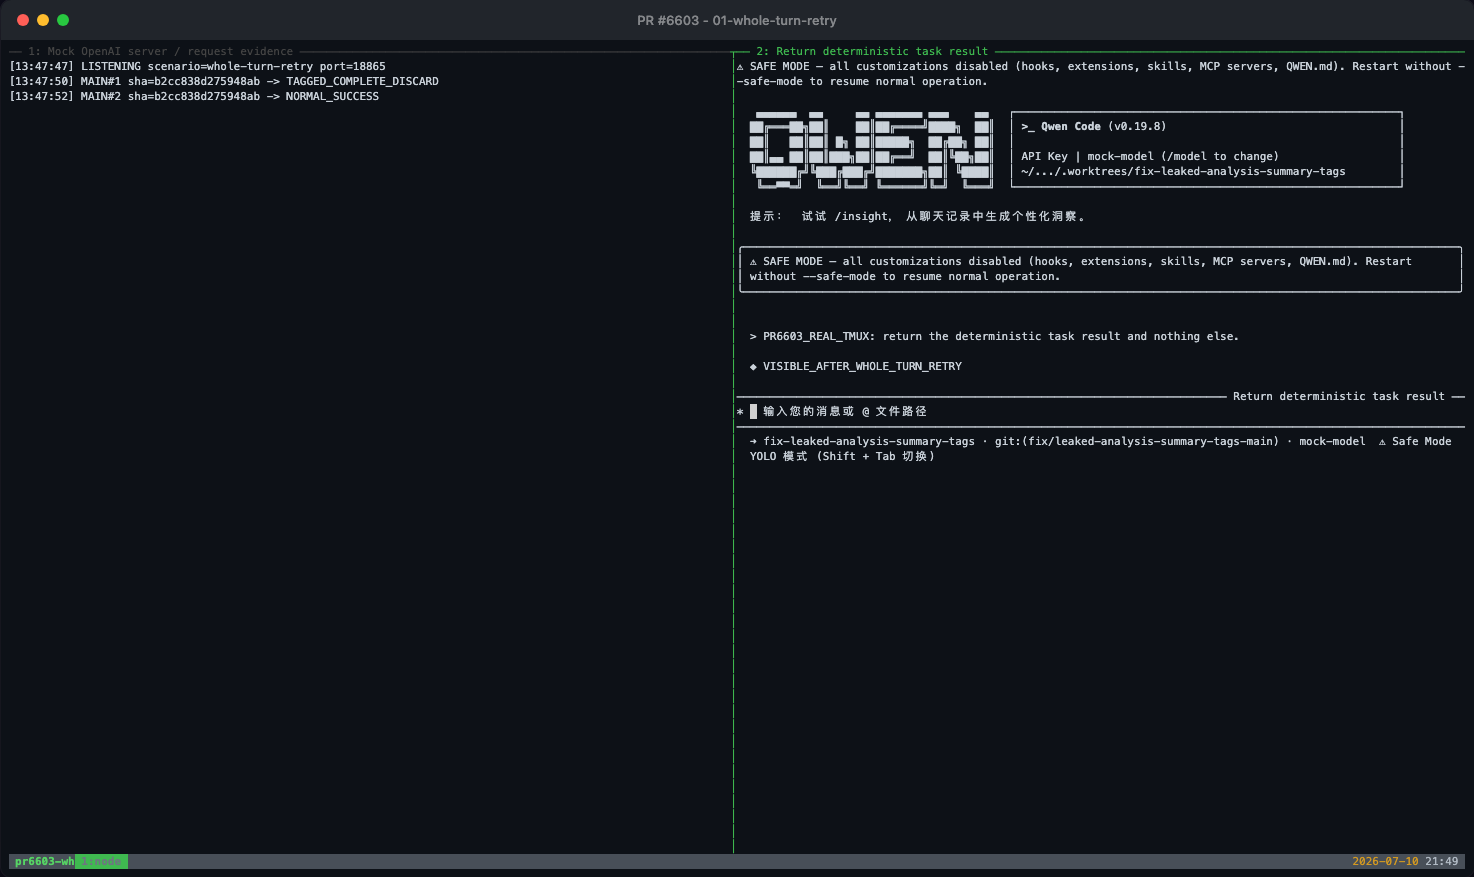Click the [13:47:50] timestamp
The width and height of the screenshot is (1474, 877).
(x=41, y=81)
